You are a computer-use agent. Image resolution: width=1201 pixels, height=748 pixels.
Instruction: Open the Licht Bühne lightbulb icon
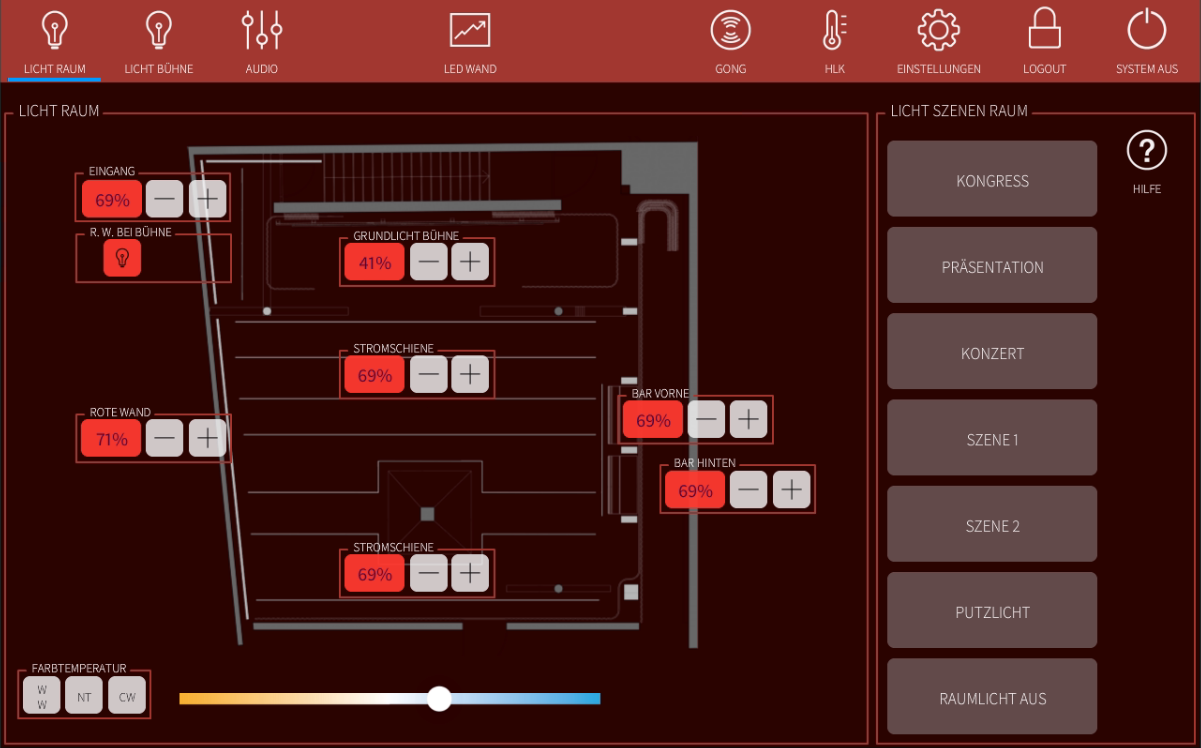158,32
